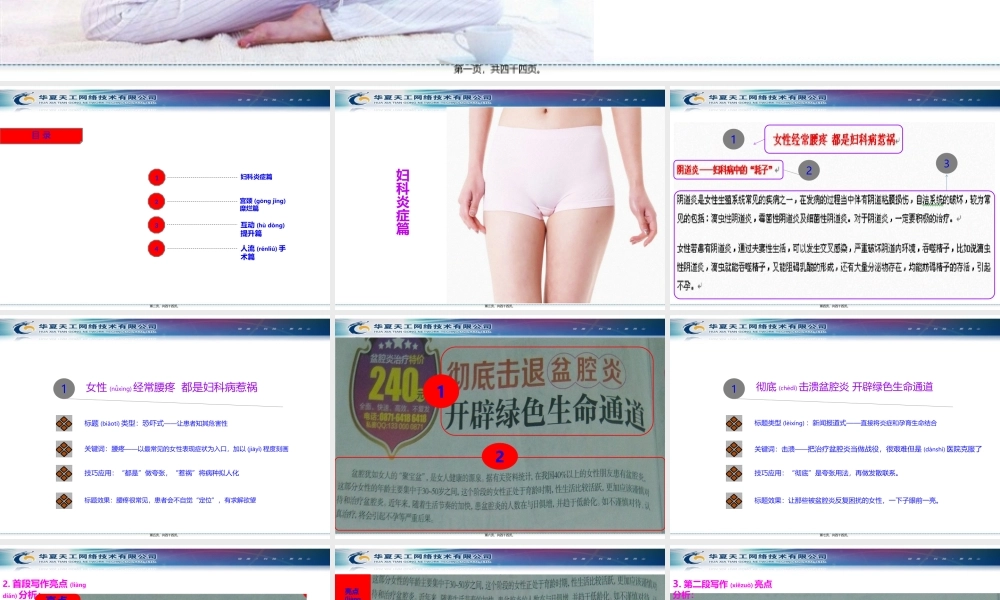Viewport: 1000px width, 600px height.
Task: Click the 女性经常腰疼 都是妇科病惹祸 title
Action: click(x=834, y=140)
